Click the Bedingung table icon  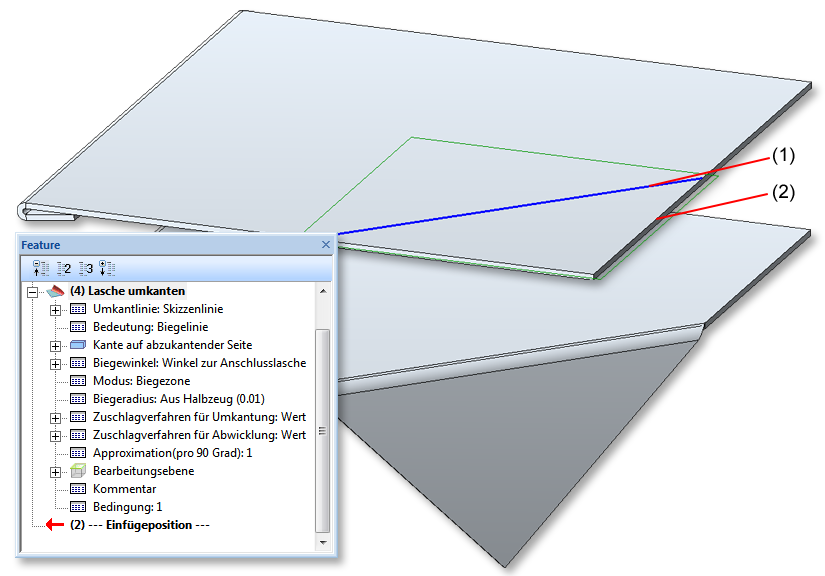click(x=78, y=507)
